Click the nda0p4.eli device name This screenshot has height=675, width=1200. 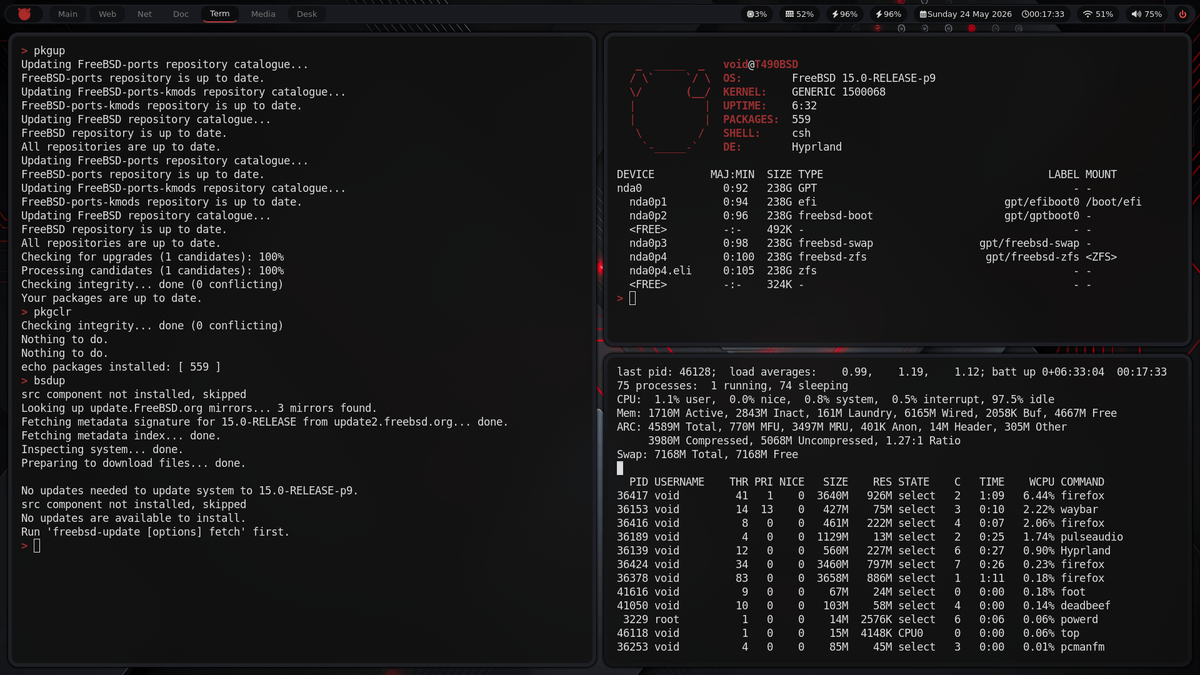coord(660,271)
